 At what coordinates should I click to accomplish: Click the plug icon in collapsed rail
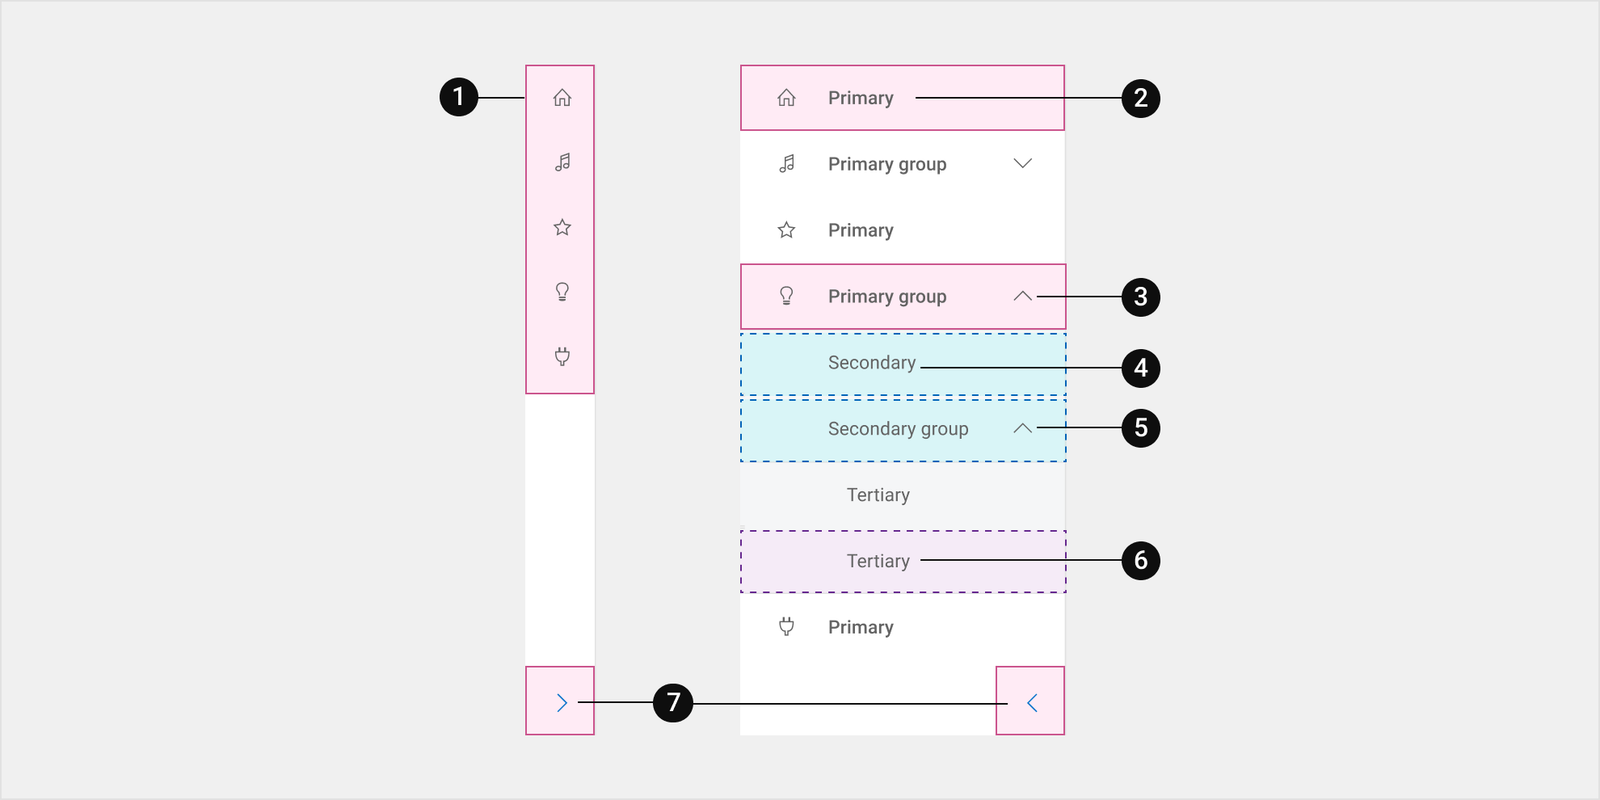[x=562, y=356]
